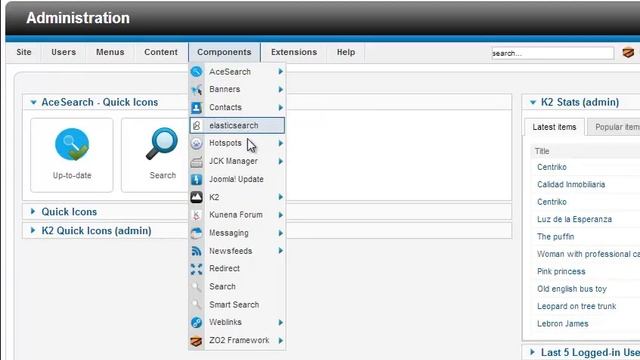
Task: Open the Leopard on tree trunk item
Action: (x=576, y=306)
